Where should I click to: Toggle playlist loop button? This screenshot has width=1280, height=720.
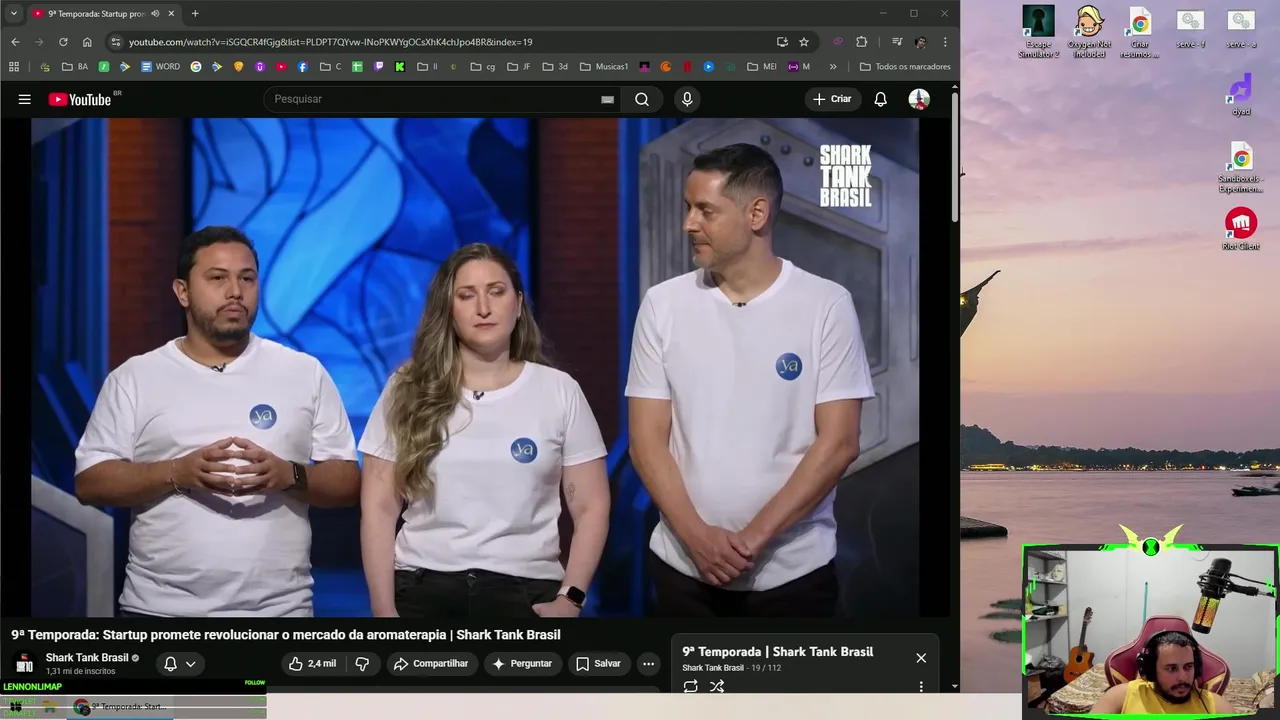[690, 686]
